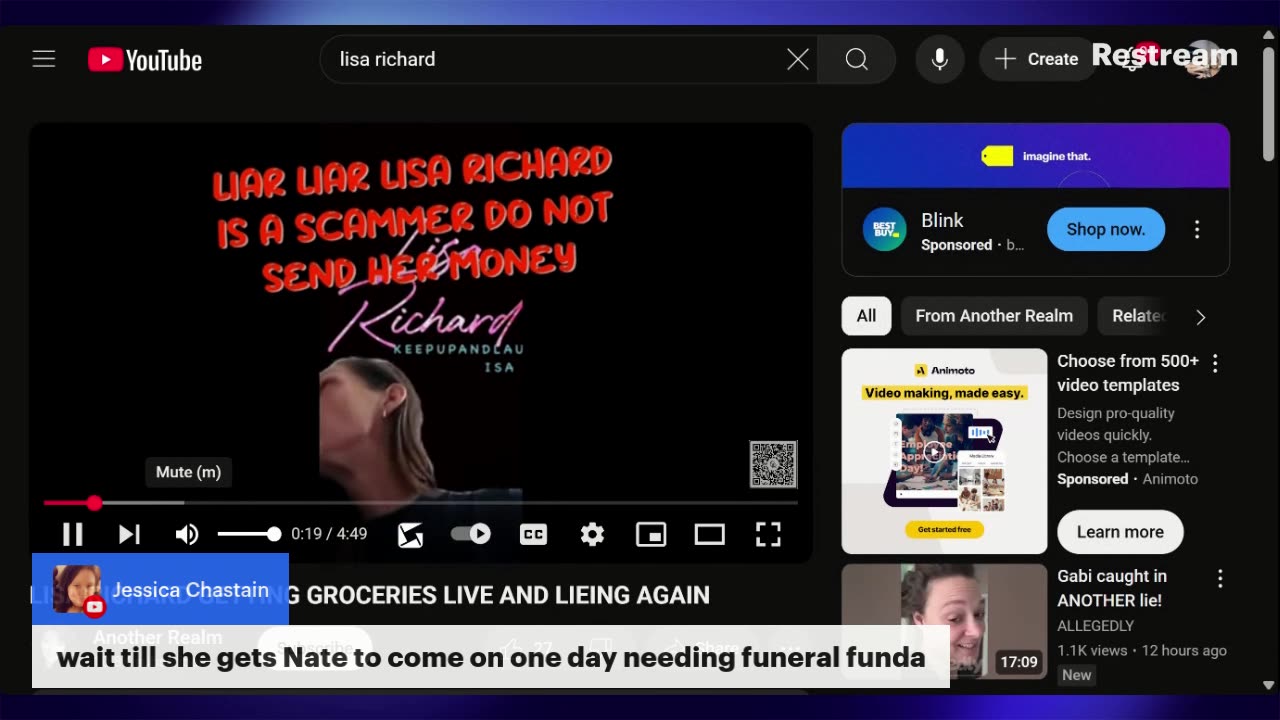Click the video progress bar
The height and width of the screenshot is (720, 1280).
click(420, 503)
